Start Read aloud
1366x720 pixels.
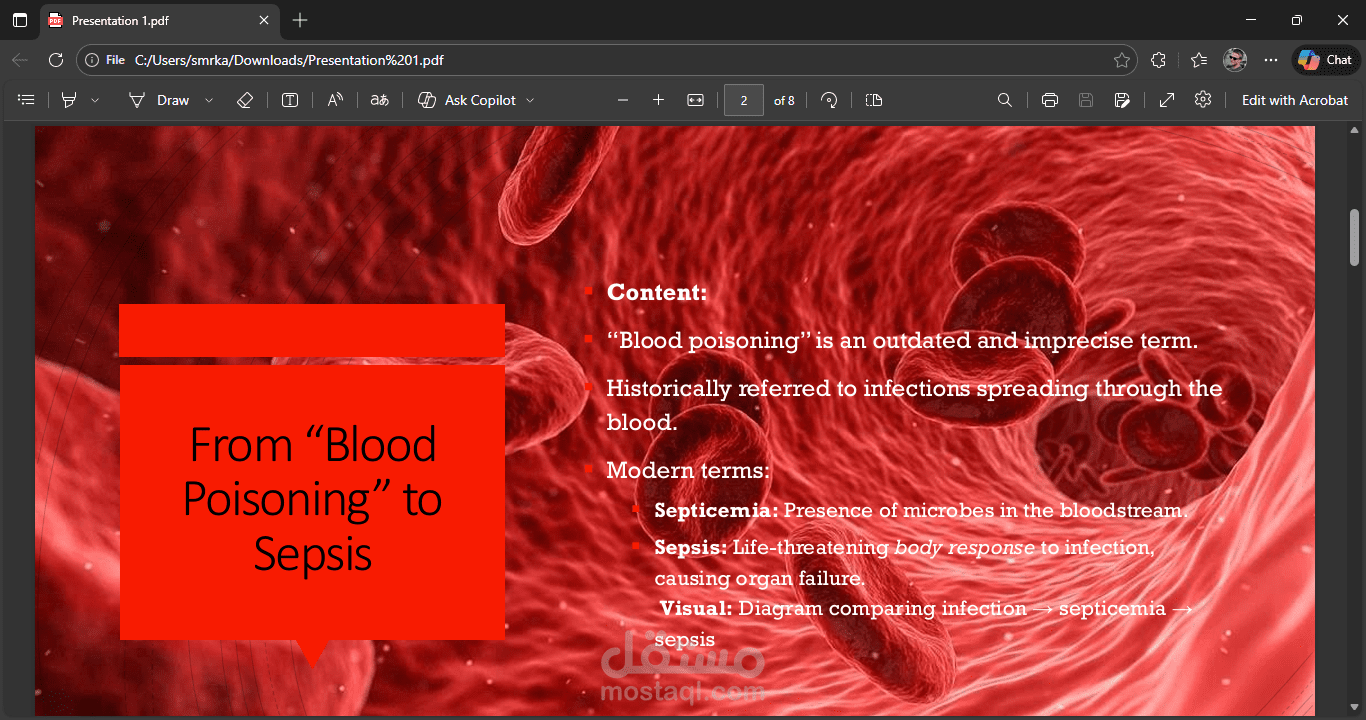click(x=335, y=100)
